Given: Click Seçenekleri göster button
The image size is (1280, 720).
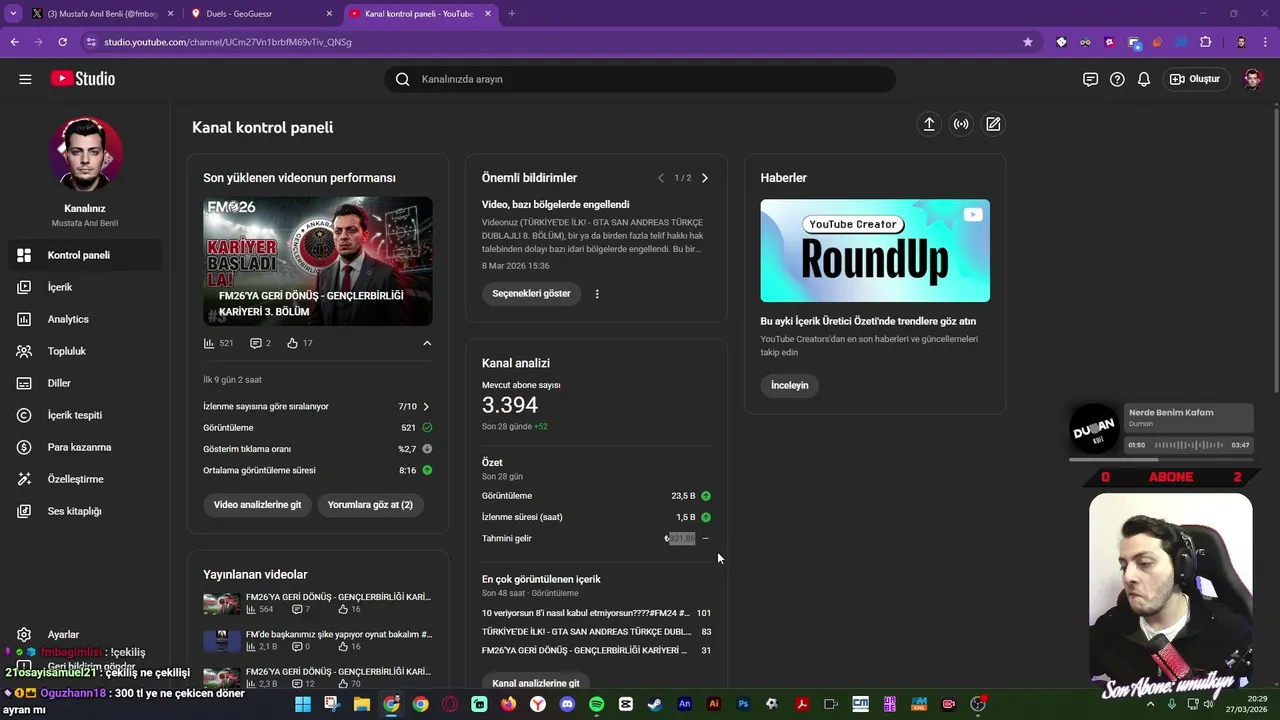Looking at the screenshot, I should click(x=531, y=294).
